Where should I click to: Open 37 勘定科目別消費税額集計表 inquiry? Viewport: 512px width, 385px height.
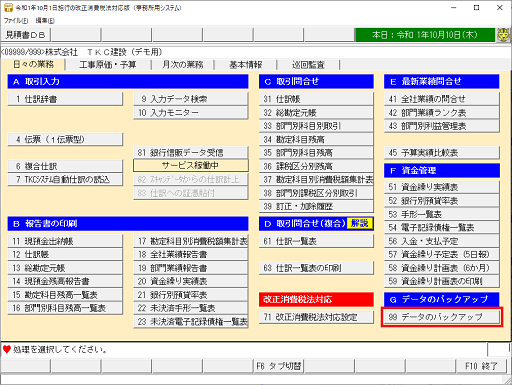click(x=316, y=179)
